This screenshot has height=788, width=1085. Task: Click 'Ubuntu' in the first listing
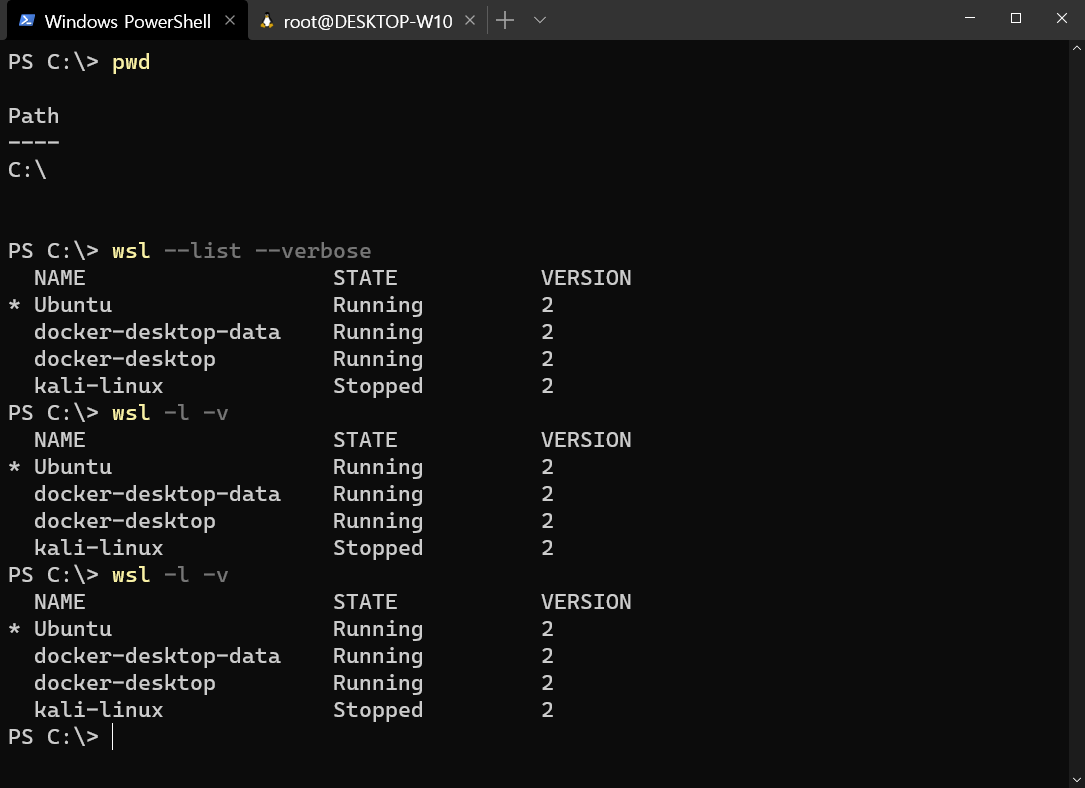coord(73,304)
